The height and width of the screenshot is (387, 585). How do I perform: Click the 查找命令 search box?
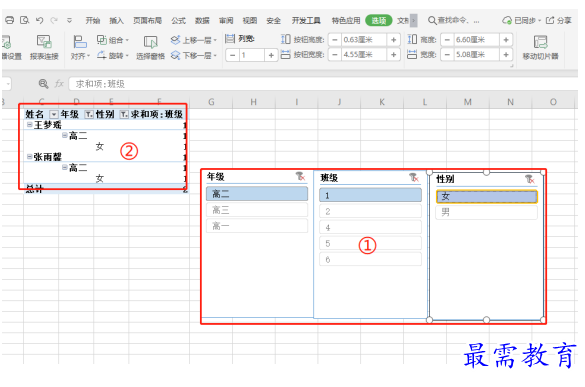[x=453, y=20]
